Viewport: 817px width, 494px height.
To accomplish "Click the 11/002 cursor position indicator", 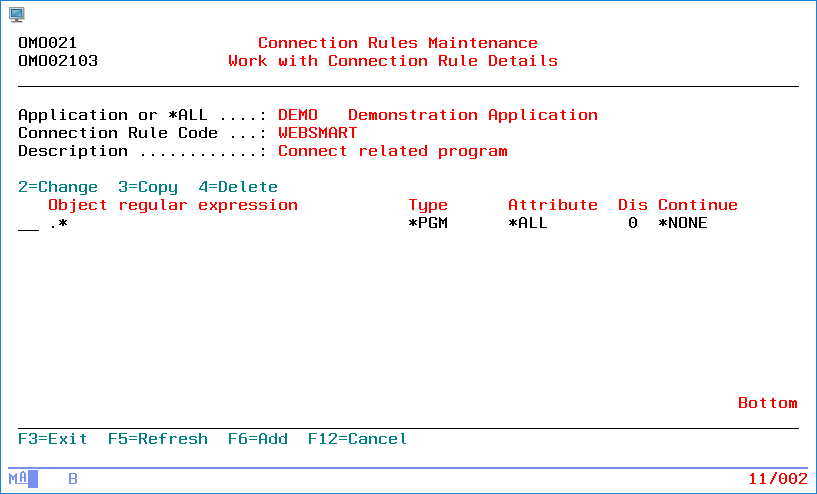I will pos(777,479).
